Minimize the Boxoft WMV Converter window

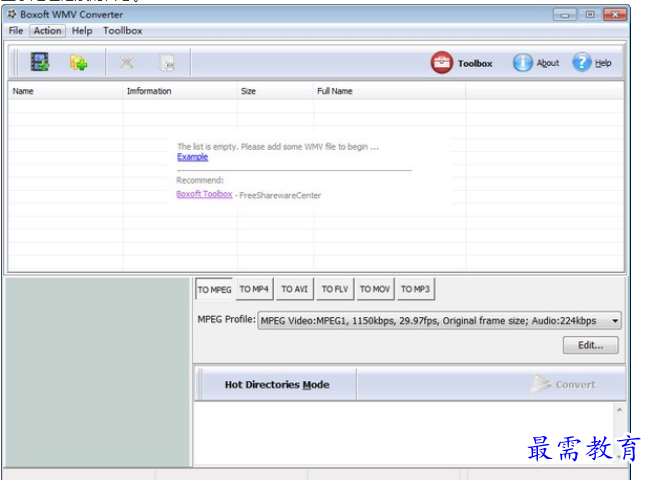click(565, 15)
